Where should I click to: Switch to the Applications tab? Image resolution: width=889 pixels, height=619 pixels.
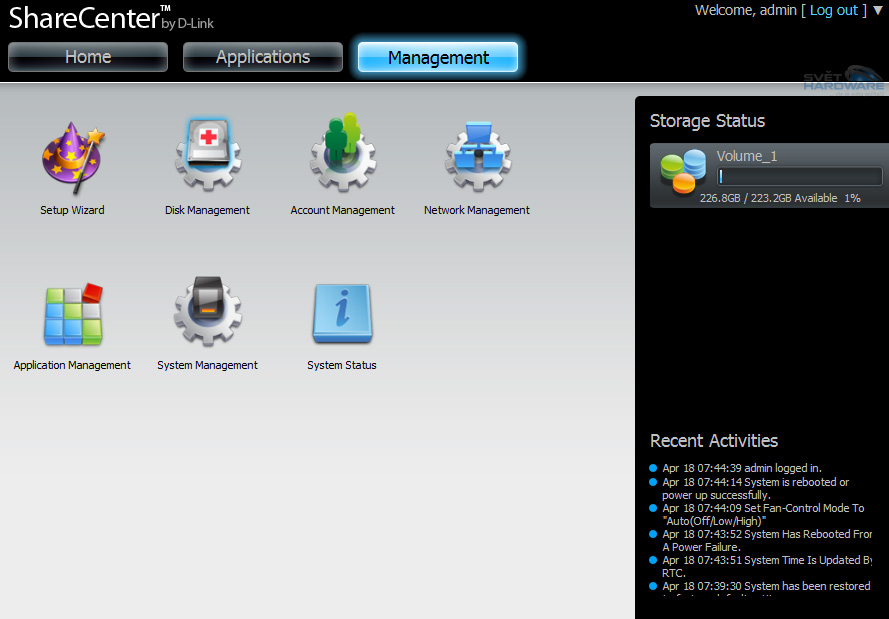click(263, 57)
